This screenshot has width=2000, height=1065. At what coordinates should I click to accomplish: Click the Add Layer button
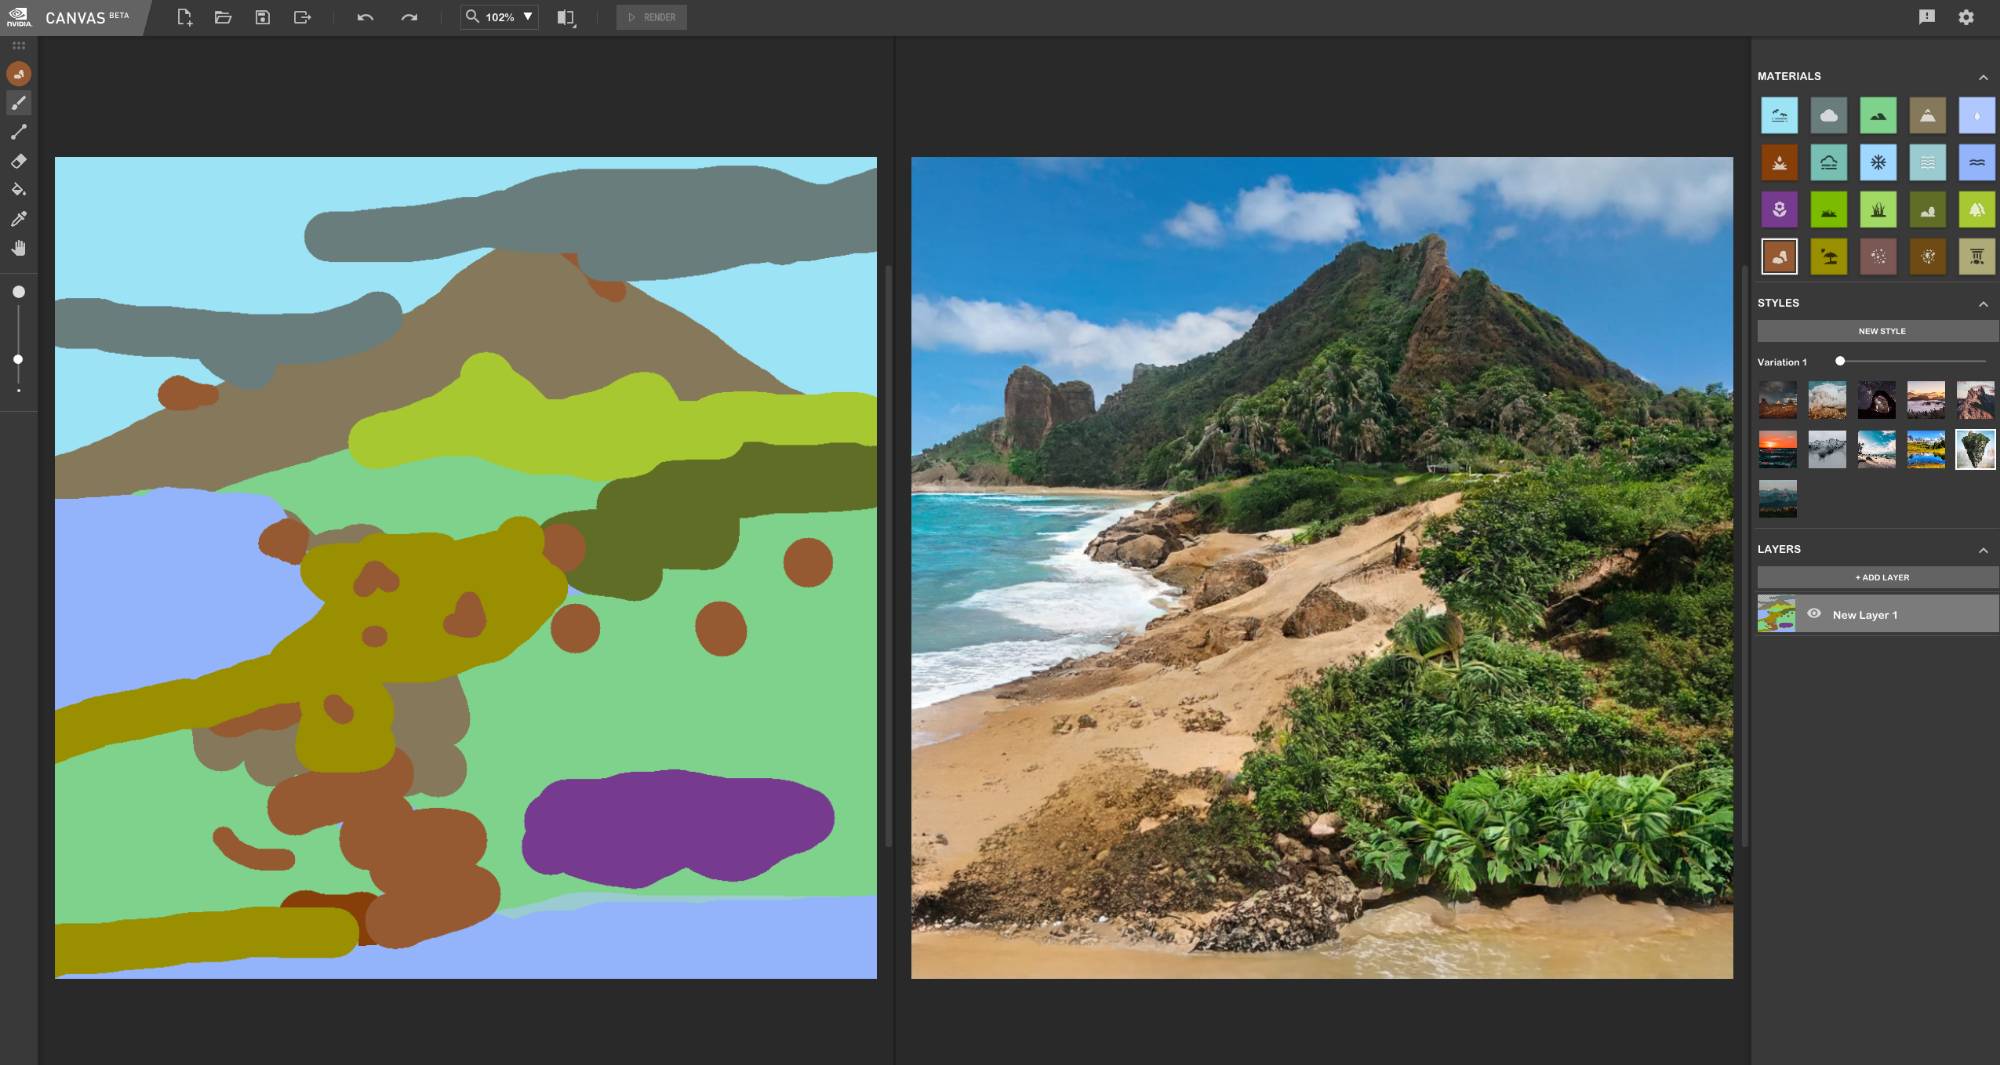click(1877, 577)
